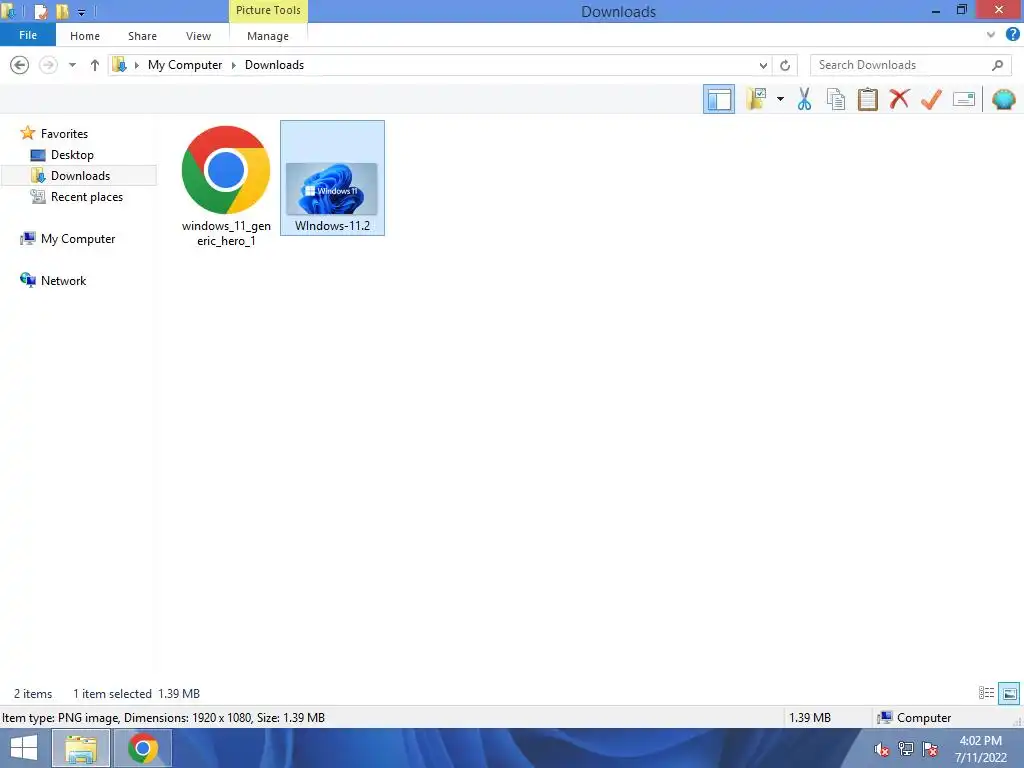Switch to the Share ribbon tab
This screenshot has width=1024, height=768.
[x=142, y=36]
